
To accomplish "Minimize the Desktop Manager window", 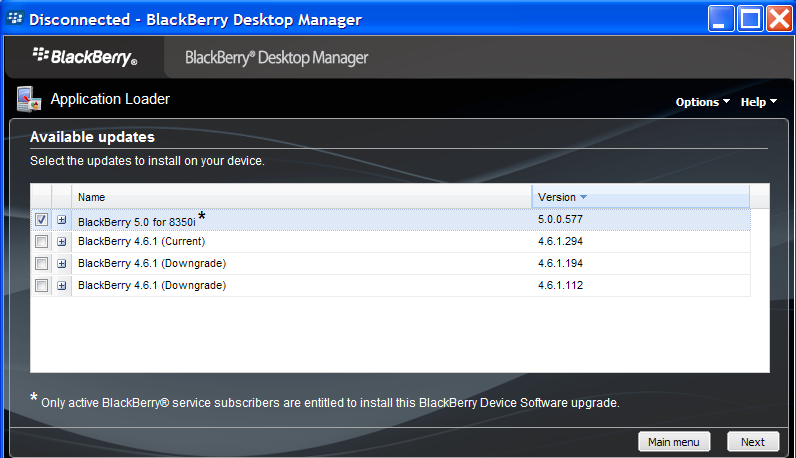I will pos(721,19).
